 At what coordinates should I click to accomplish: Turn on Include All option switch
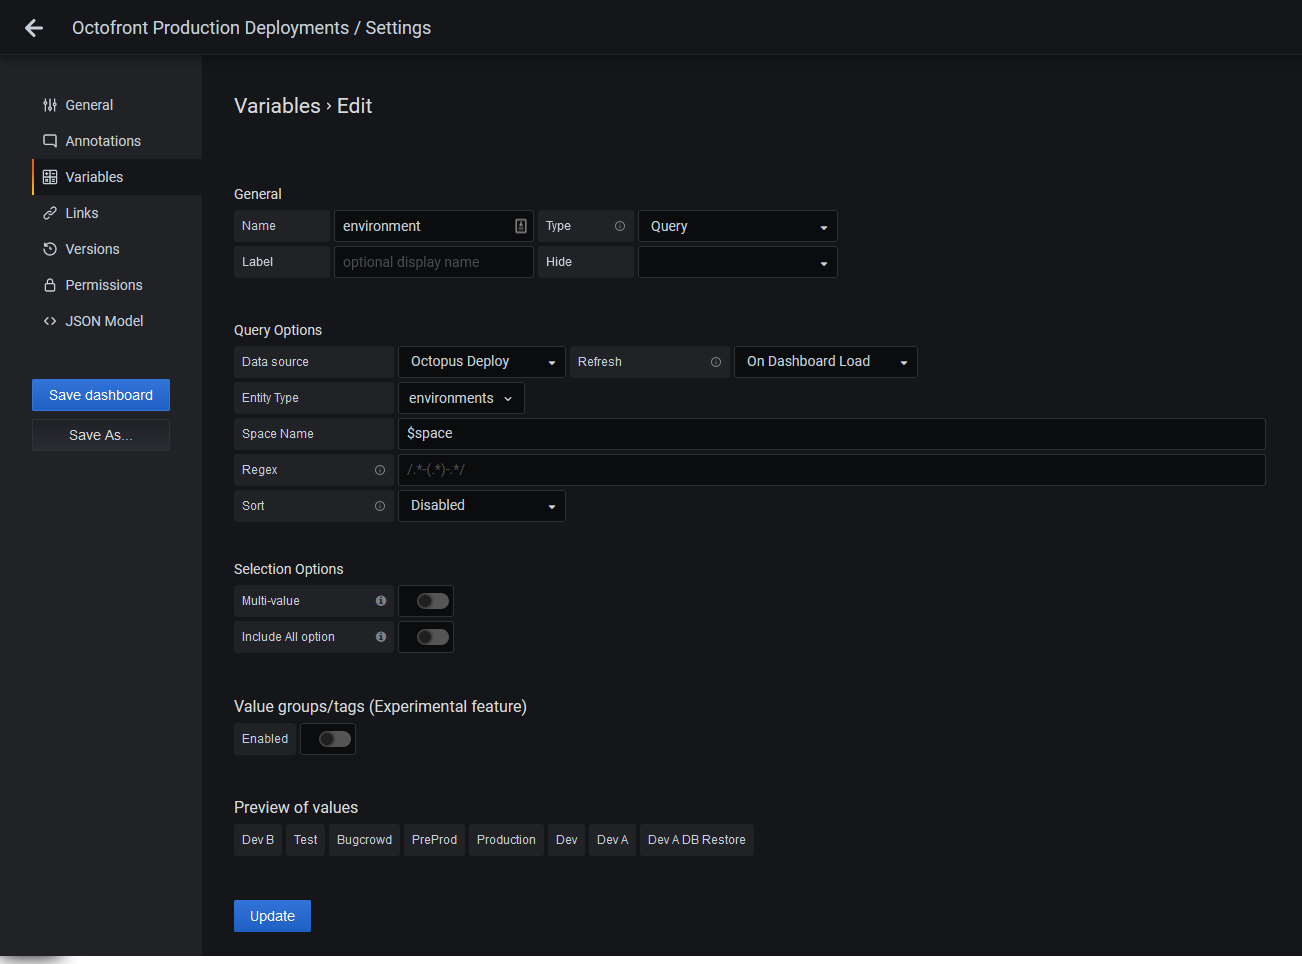click(x=433, y=637)
